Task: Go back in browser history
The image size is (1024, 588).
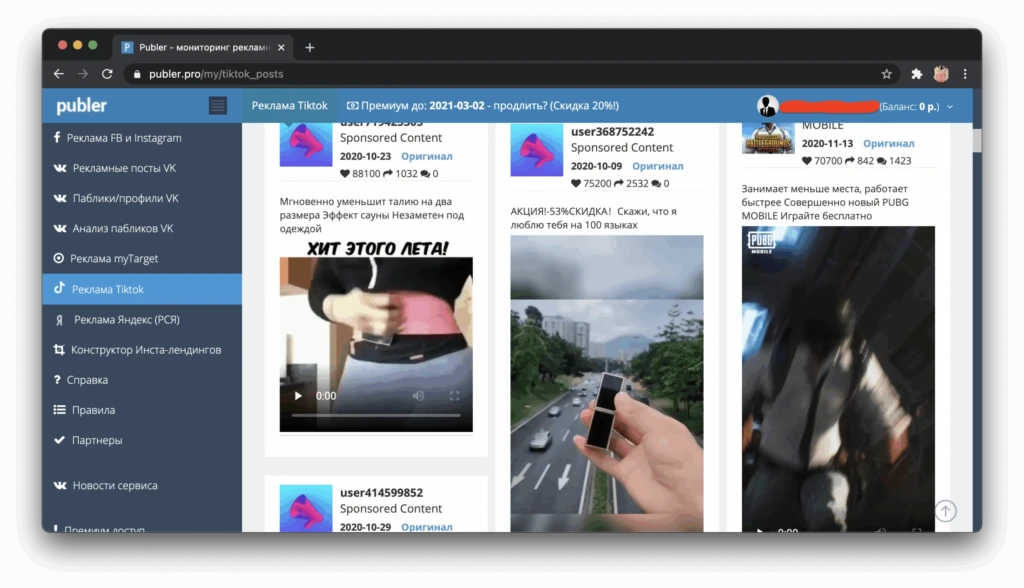Action: 59,74
